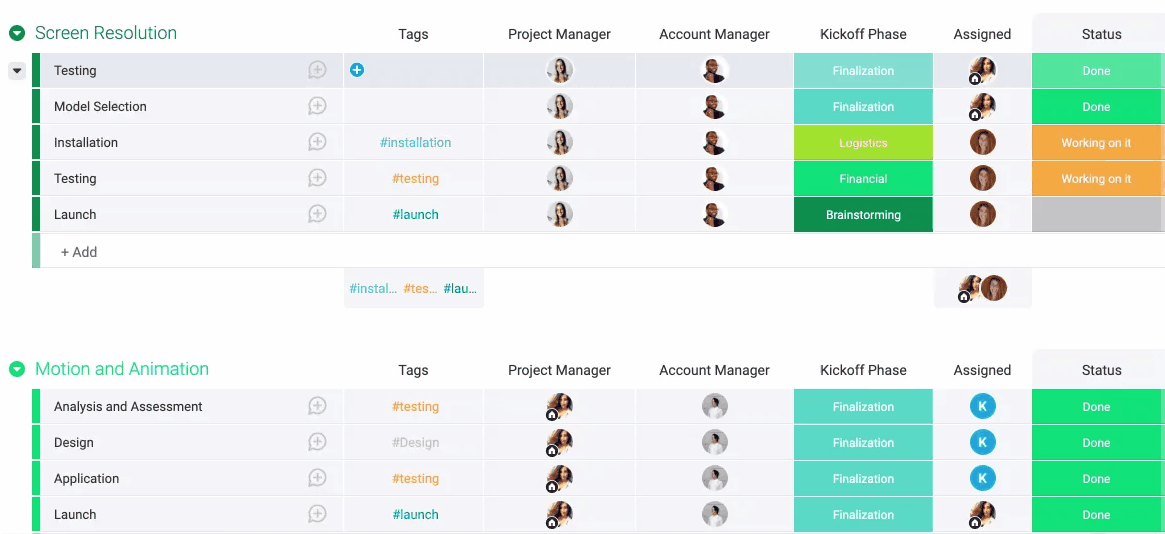The height and width of the screenshot is (534, 1165).
Task: Collapse the Motion and Animation group
Action: coord(17,369)
